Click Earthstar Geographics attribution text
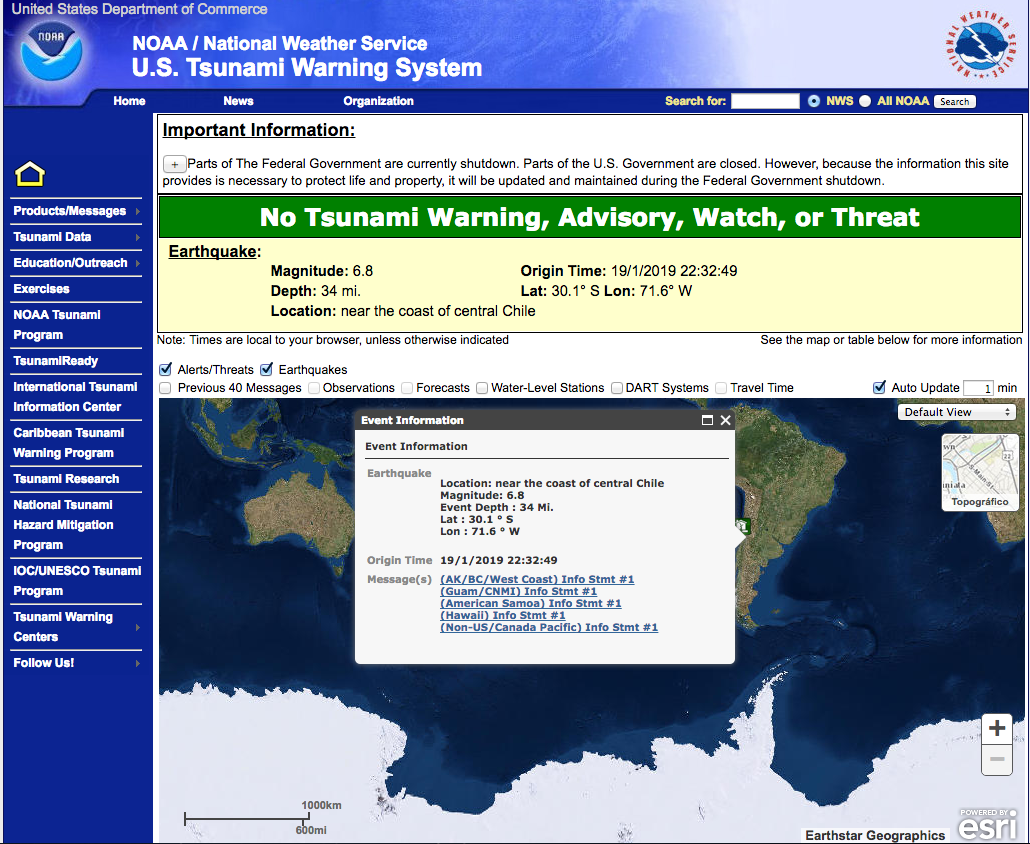1030x844 pixels. (875, 835)
